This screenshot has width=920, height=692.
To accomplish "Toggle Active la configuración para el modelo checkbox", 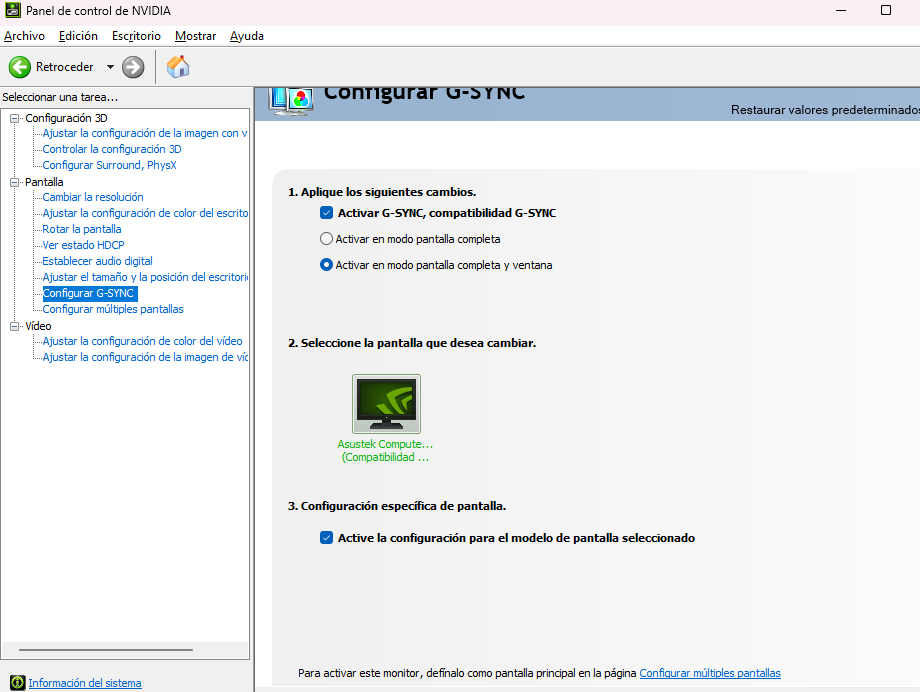I will click(x=327, y=538).
